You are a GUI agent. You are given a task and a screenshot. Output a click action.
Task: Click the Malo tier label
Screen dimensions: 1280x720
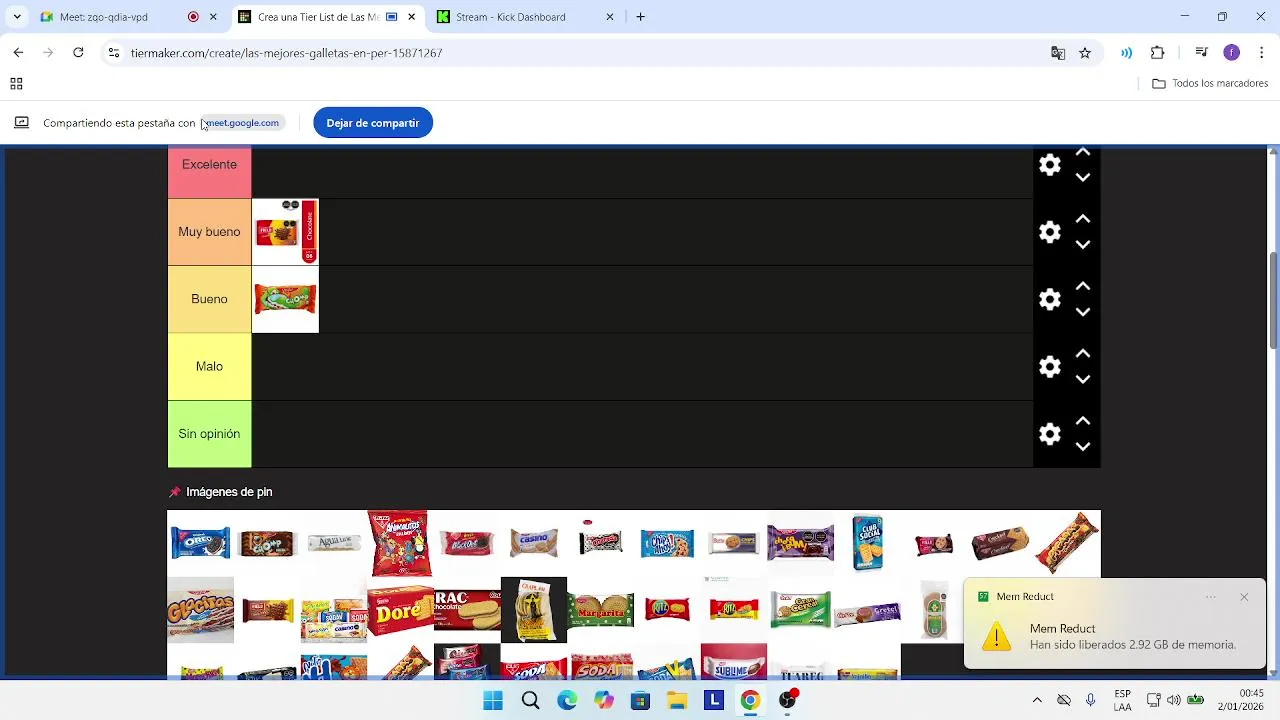click(x=209, y=367)
